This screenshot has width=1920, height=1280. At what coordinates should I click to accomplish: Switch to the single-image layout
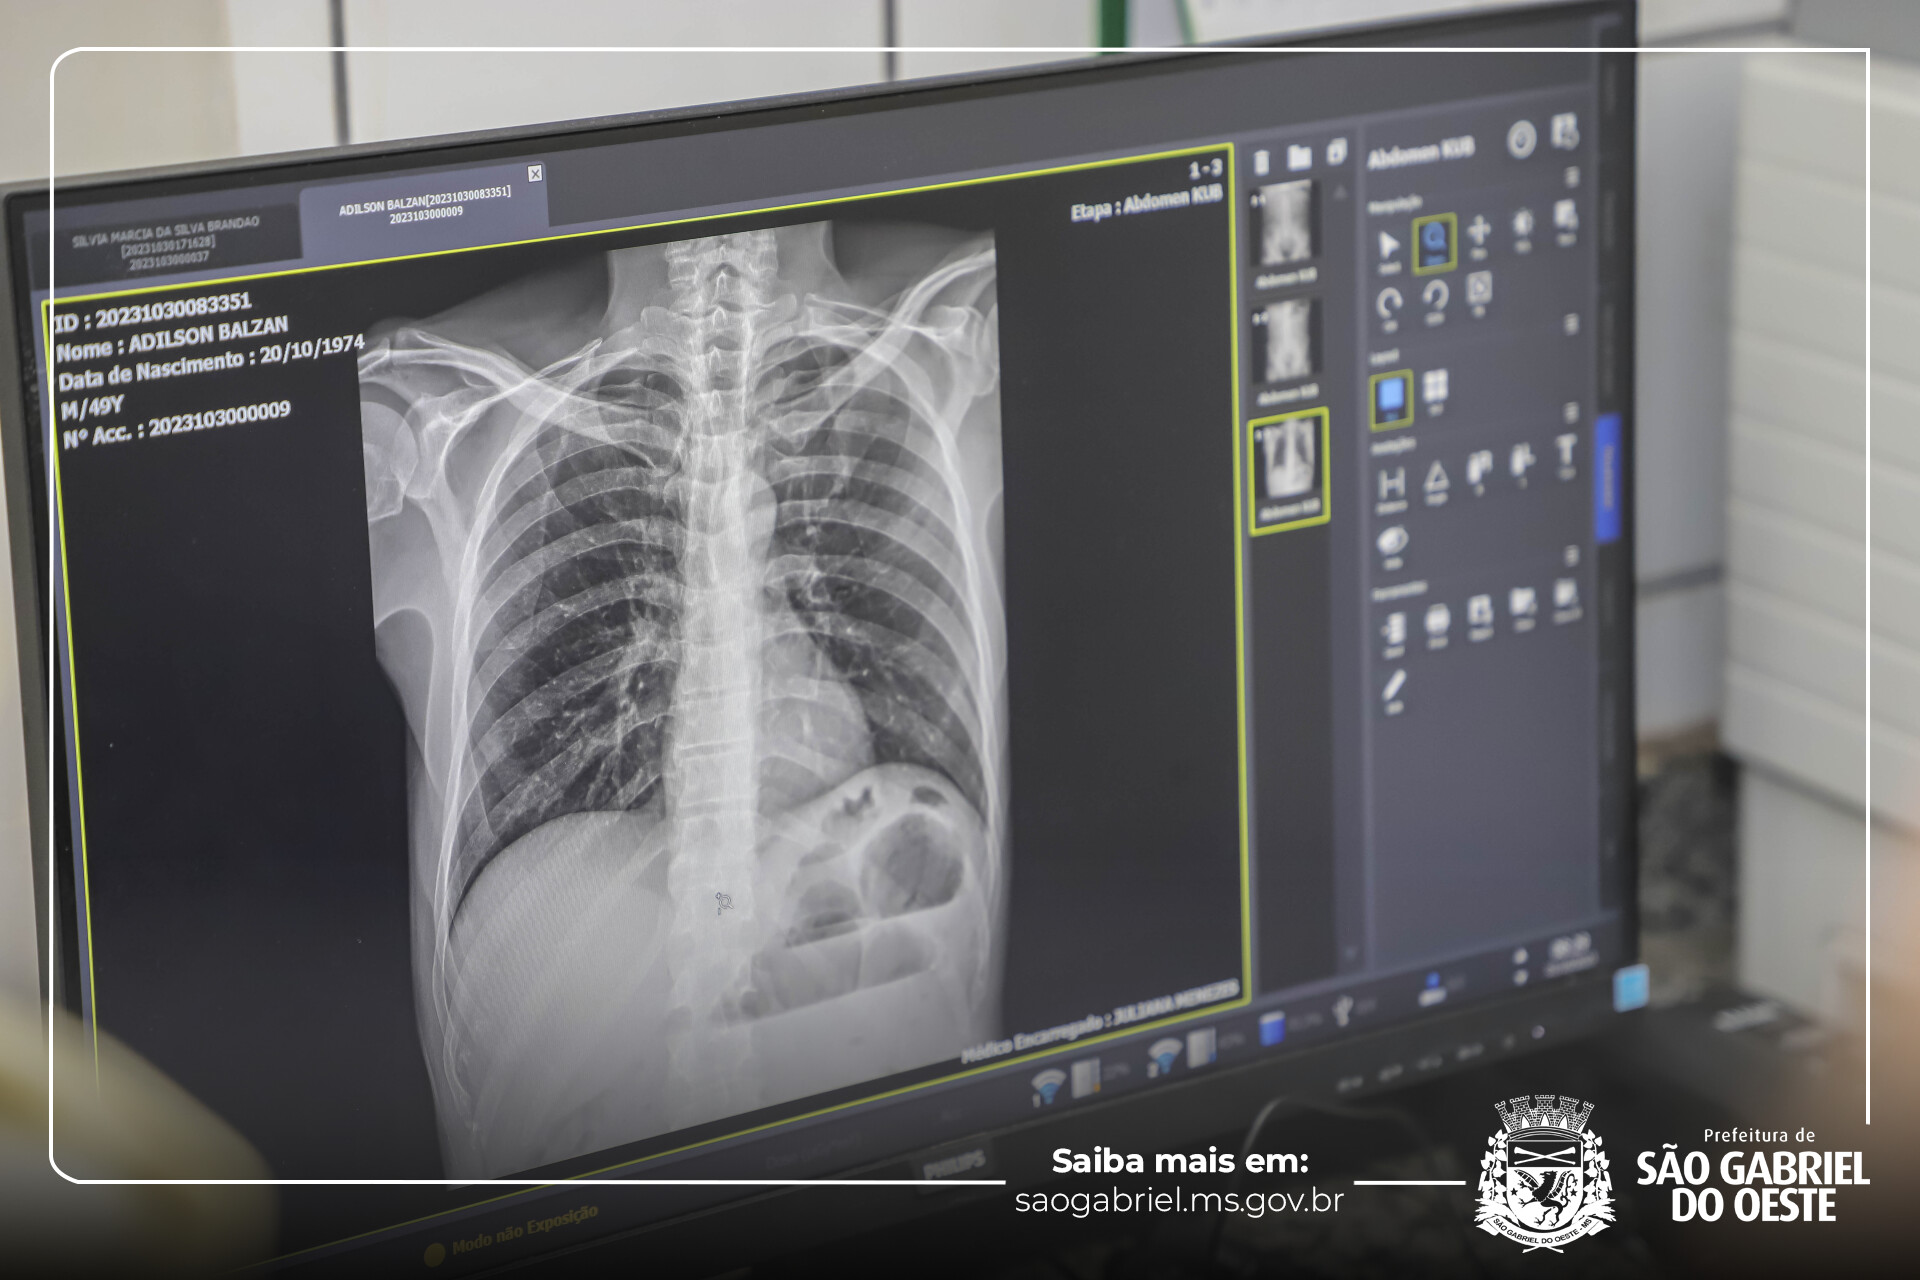click(1391, 399)
